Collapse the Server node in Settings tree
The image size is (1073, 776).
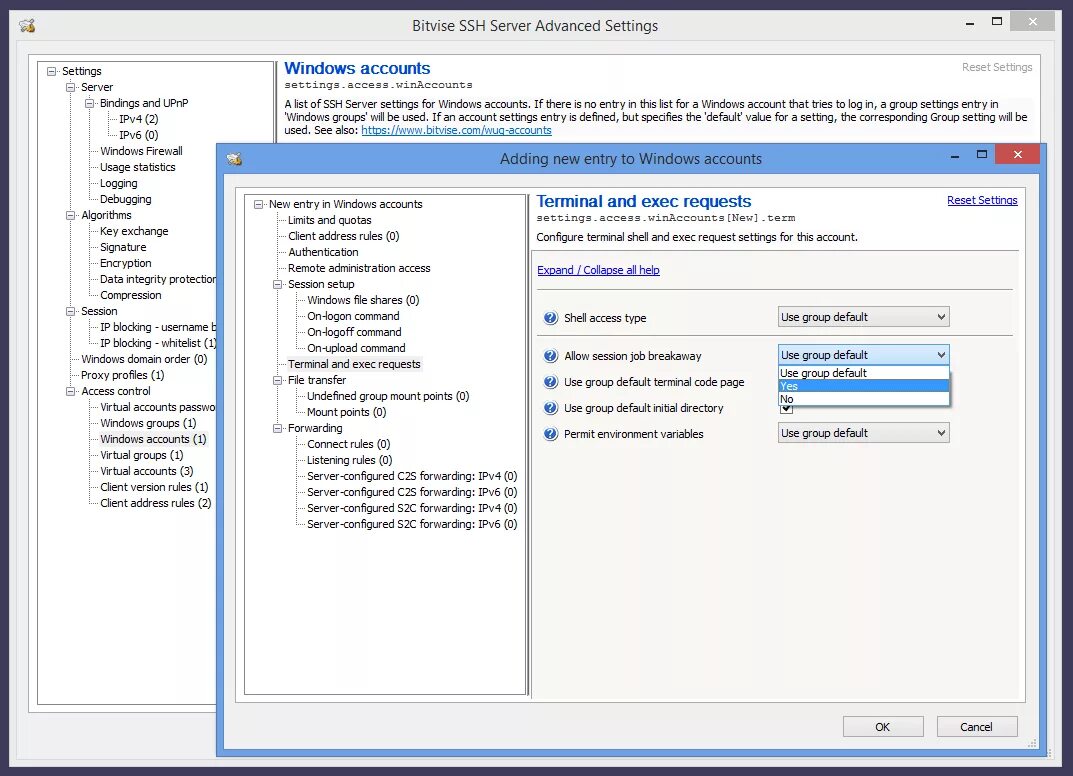tap(70, 87)
